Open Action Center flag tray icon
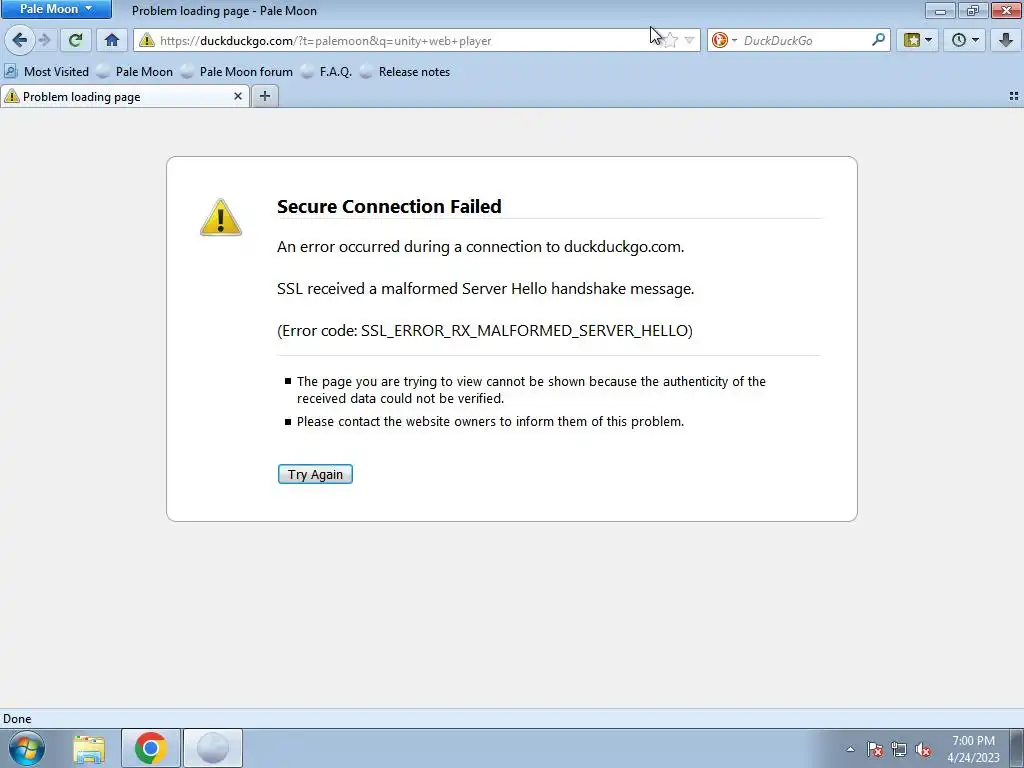1024x768 pixels. 875,749
